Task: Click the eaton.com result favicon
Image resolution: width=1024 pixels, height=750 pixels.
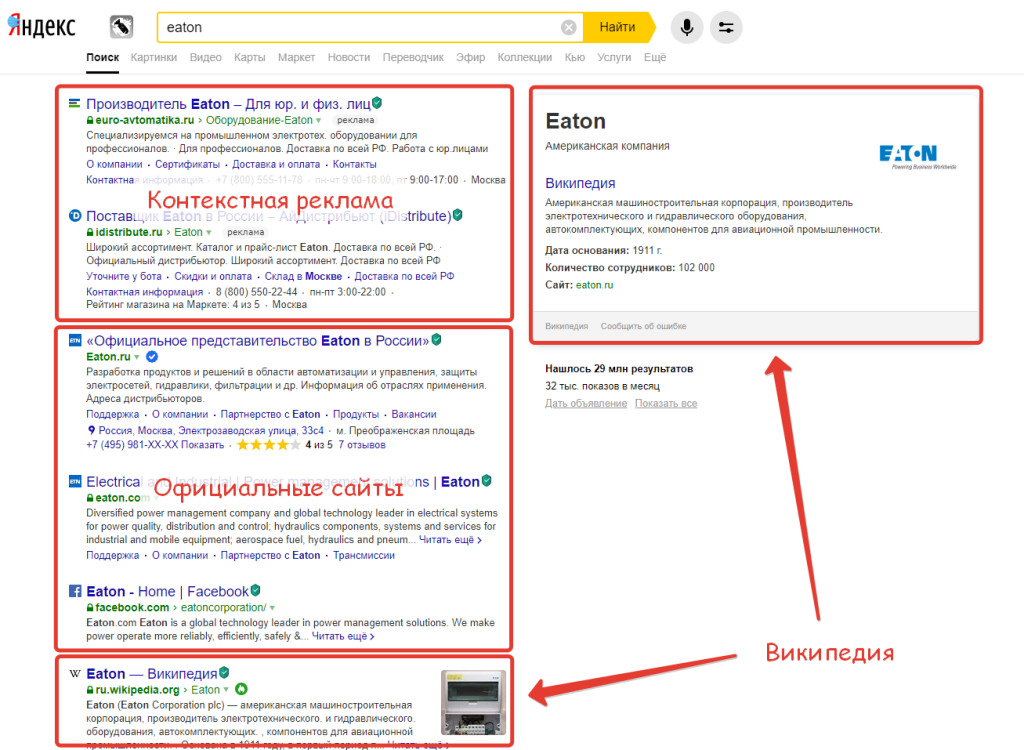Action: pyautogui.click(x=75, y=481)
